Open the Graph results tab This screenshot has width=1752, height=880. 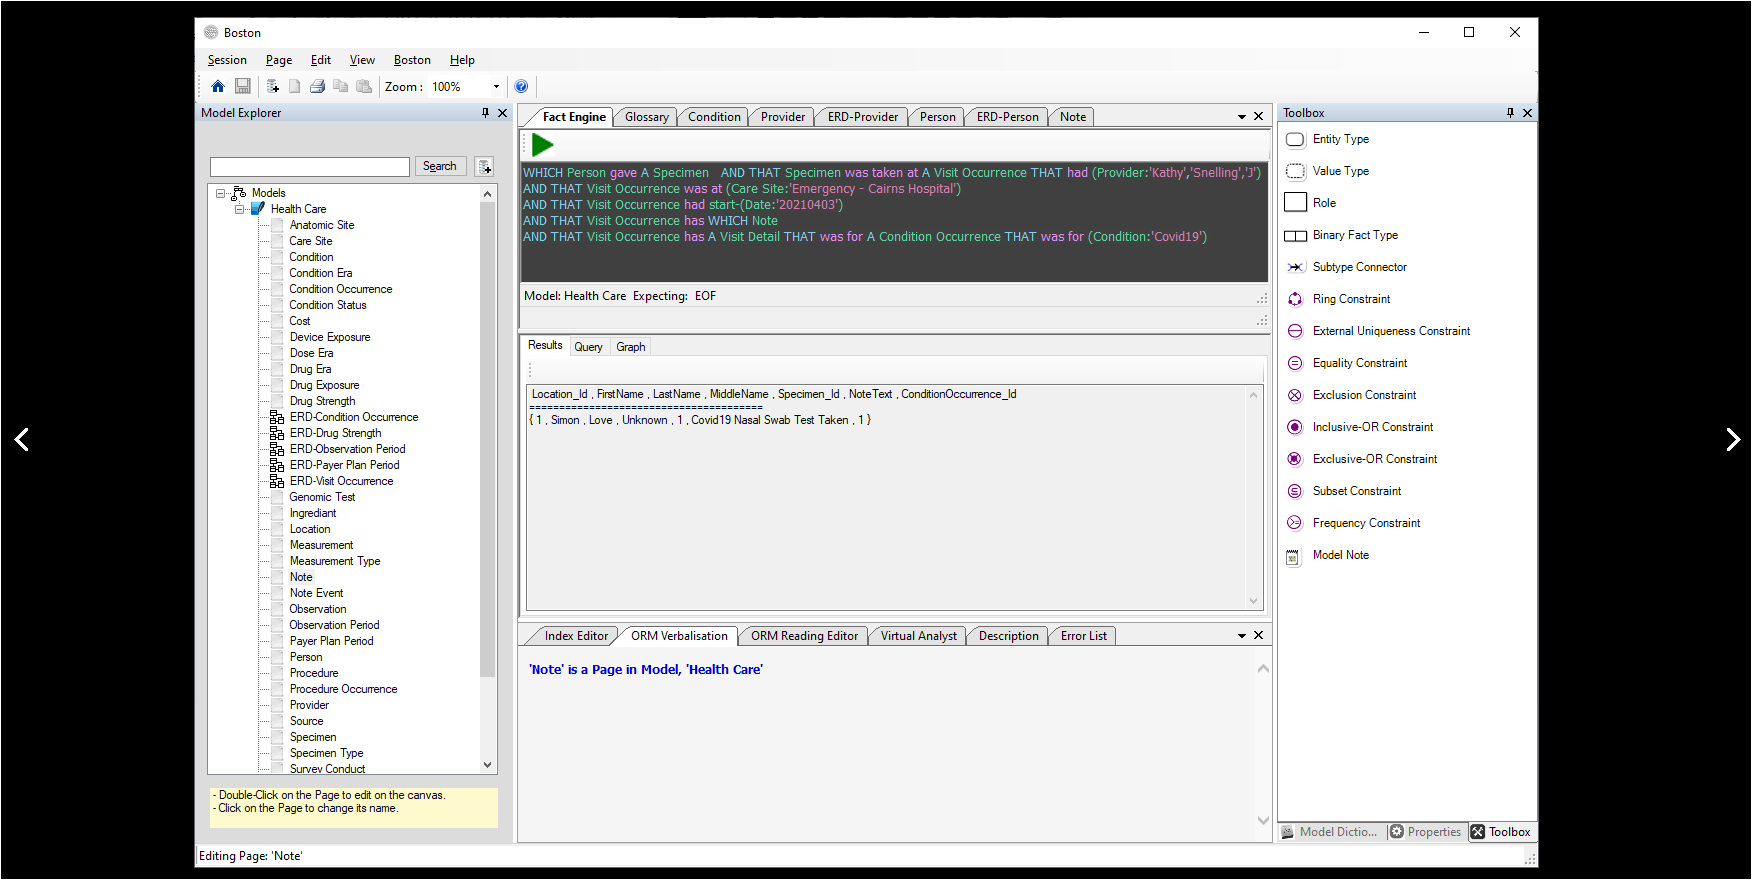pyautogui.click(x=631, y=347)
